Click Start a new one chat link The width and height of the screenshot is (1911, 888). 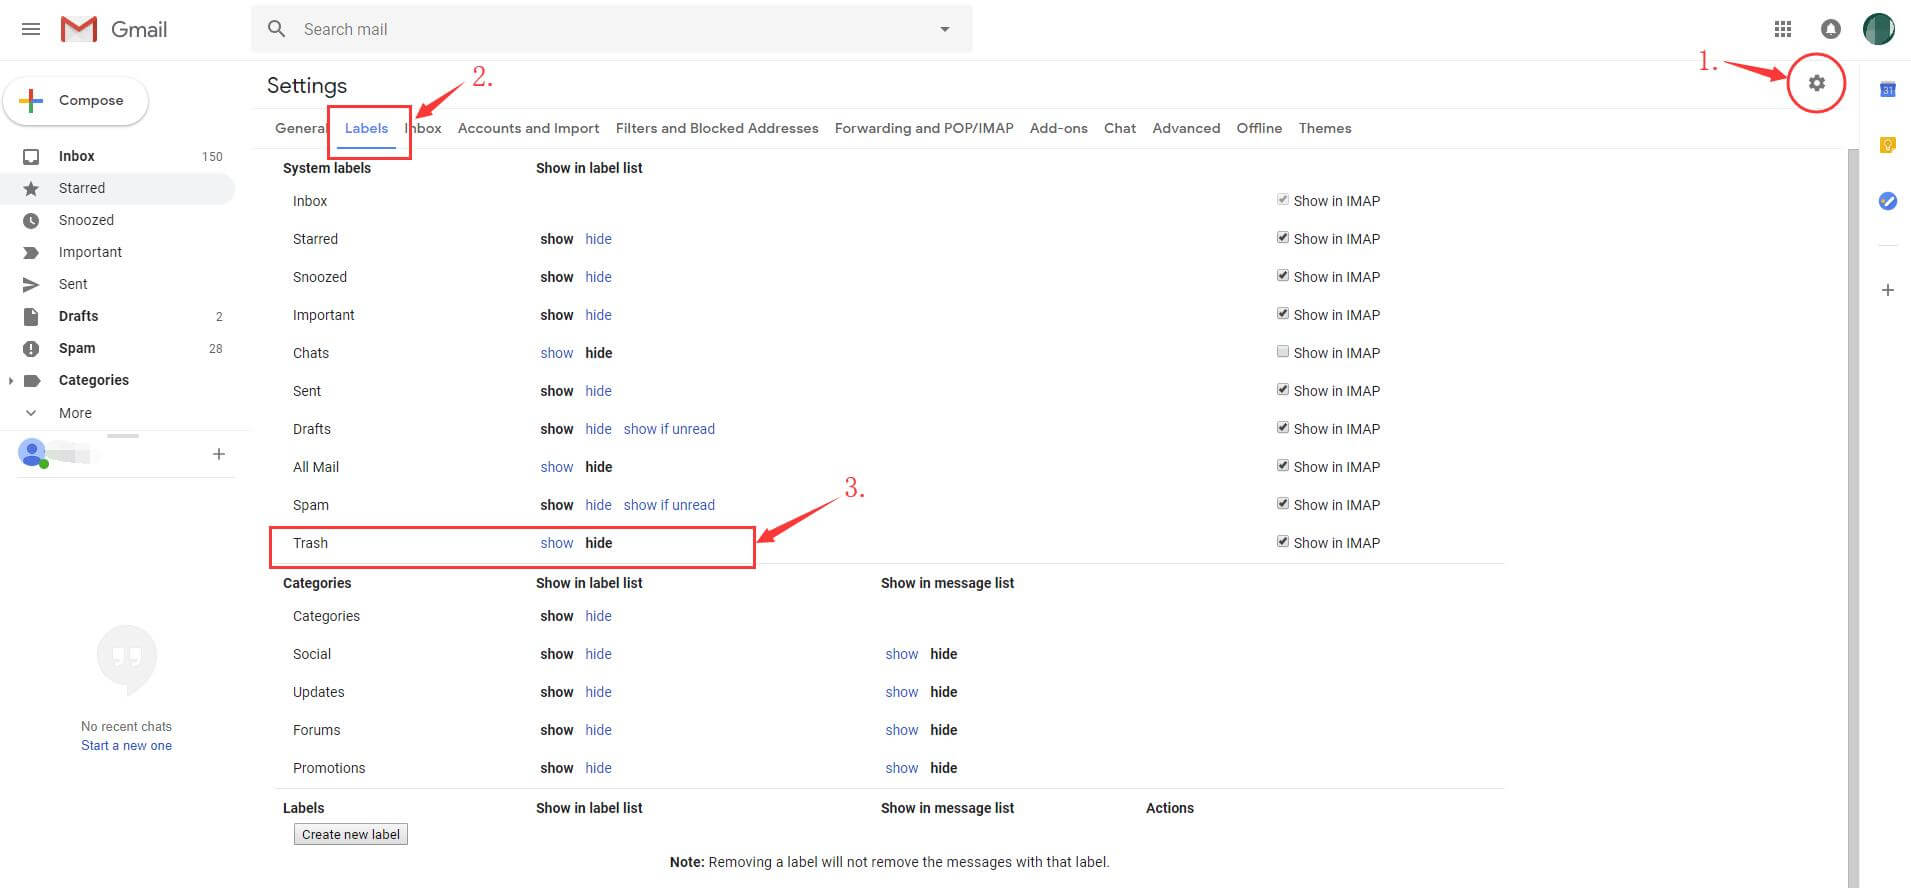pos(126,745)
